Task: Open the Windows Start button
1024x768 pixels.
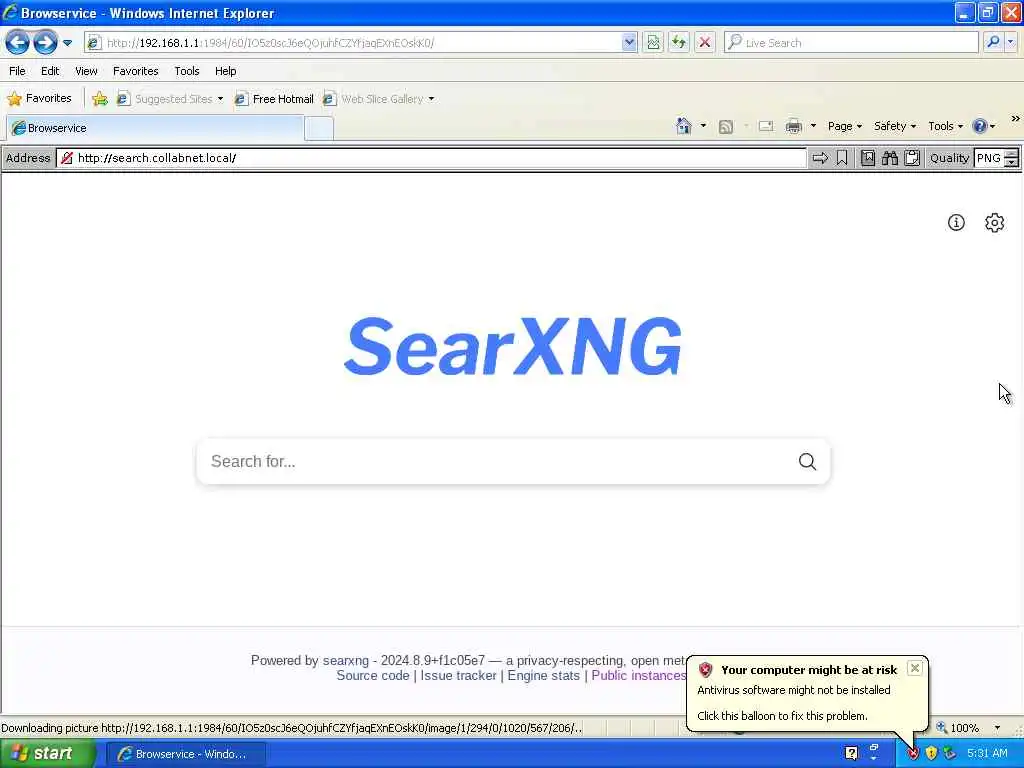Action: tap(46, 754)
